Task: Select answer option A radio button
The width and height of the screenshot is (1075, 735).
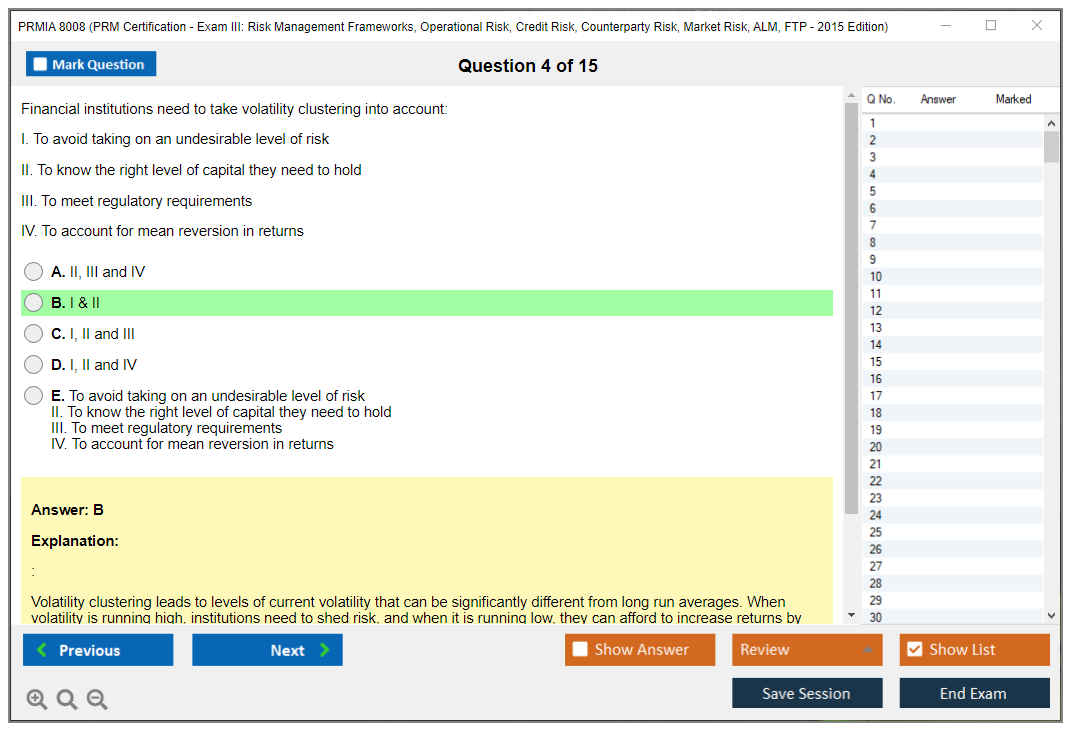Action: point(34,272)
